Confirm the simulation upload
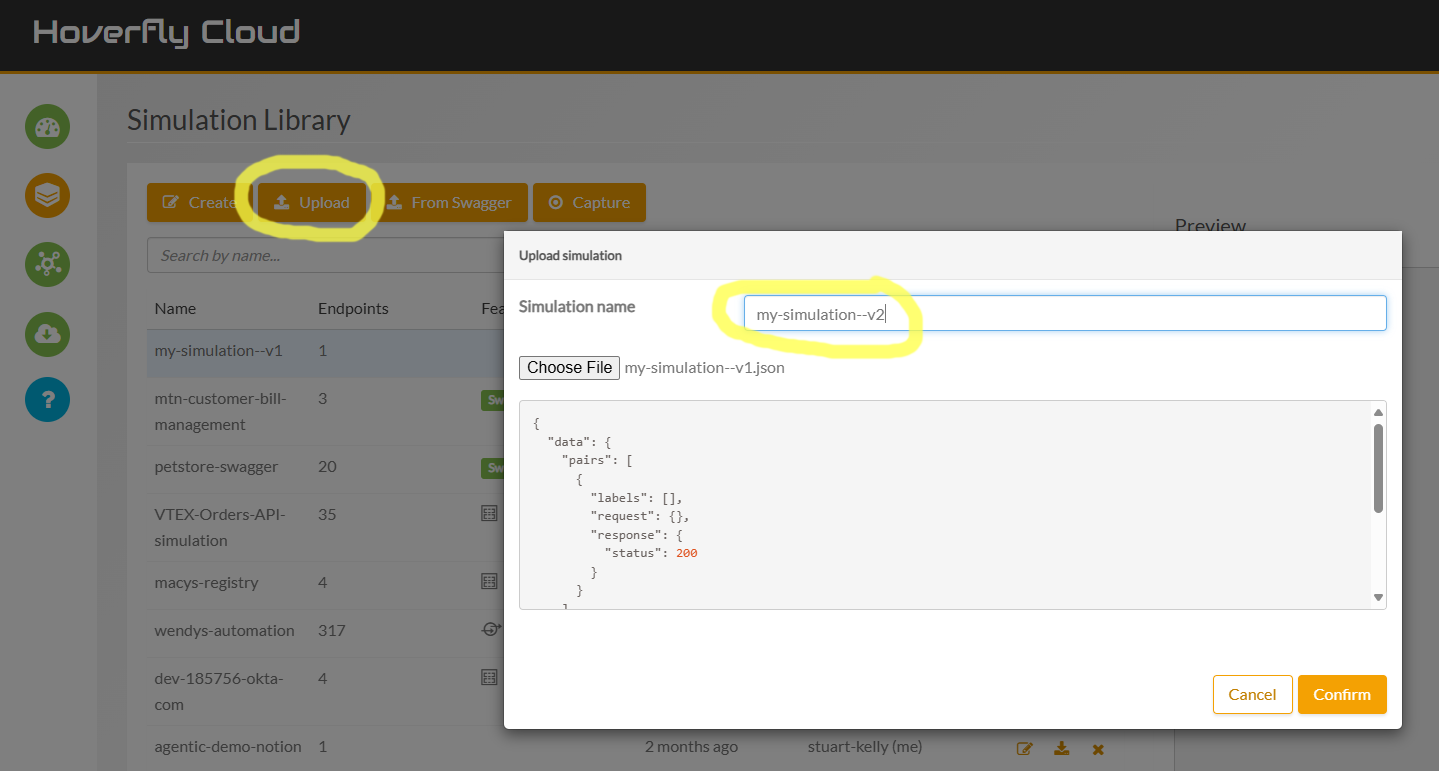 tap(1342, 695)
